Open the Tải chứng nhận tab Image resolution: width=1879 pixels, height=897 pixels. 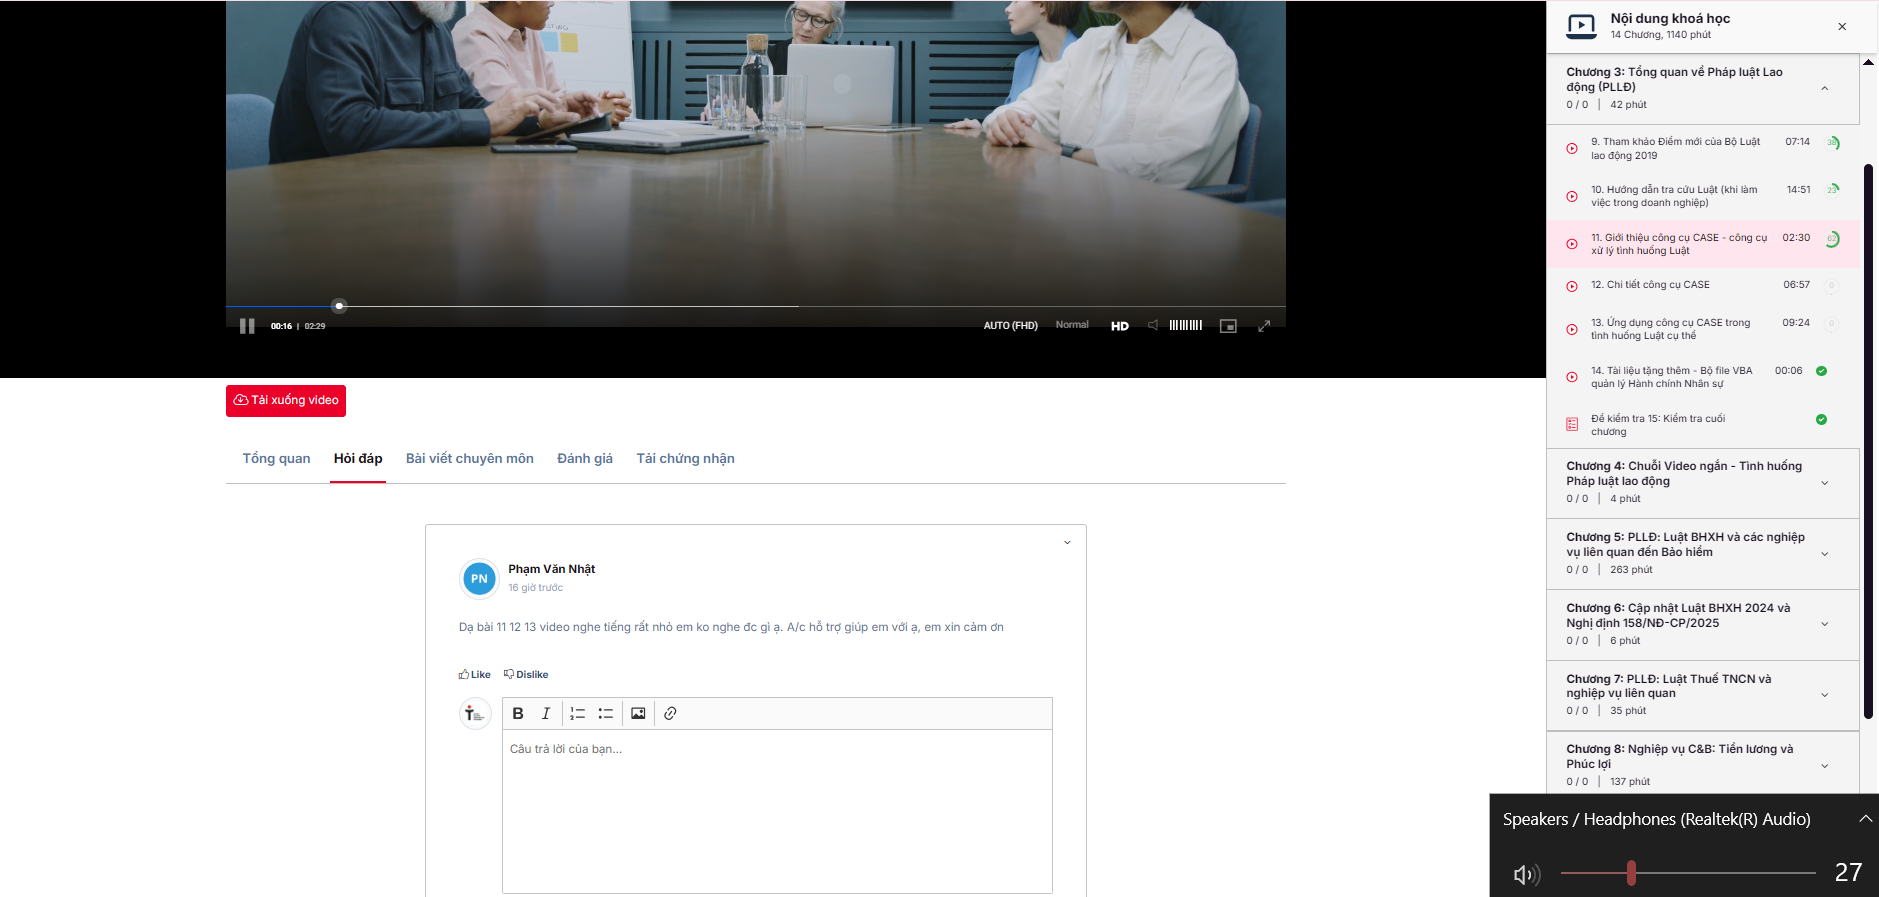click(686, 459)
